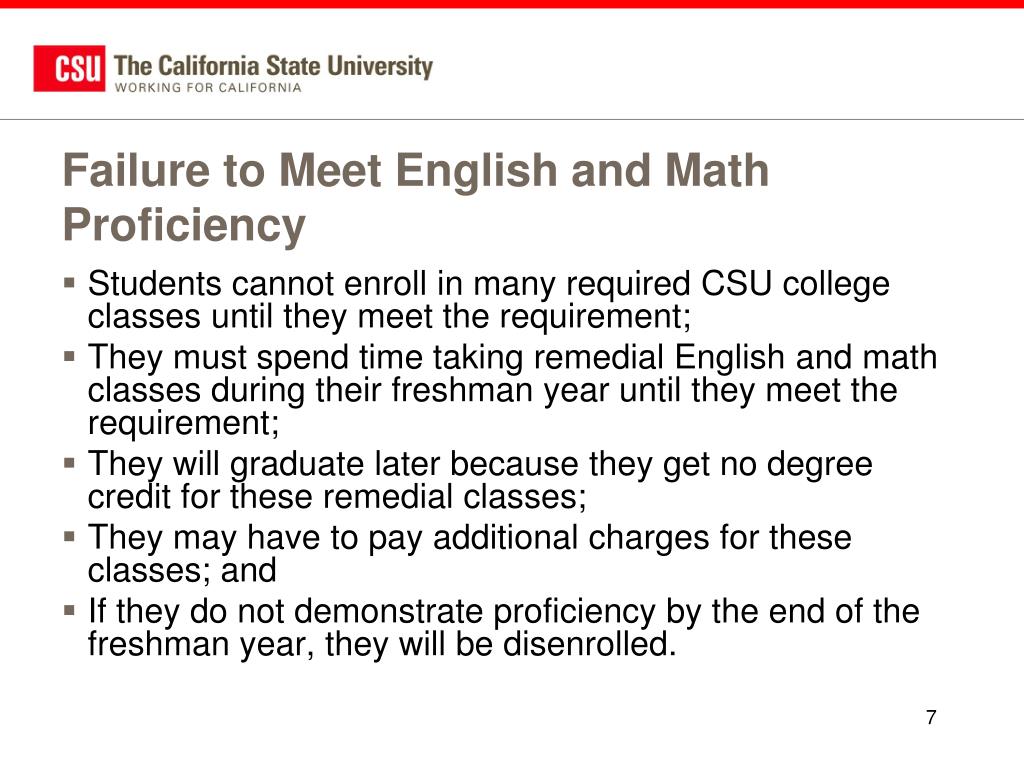Click the text 'pay additional charges for these'
Image resolution: width=1024 pixels, height=768 pixels.
point(610,539)
